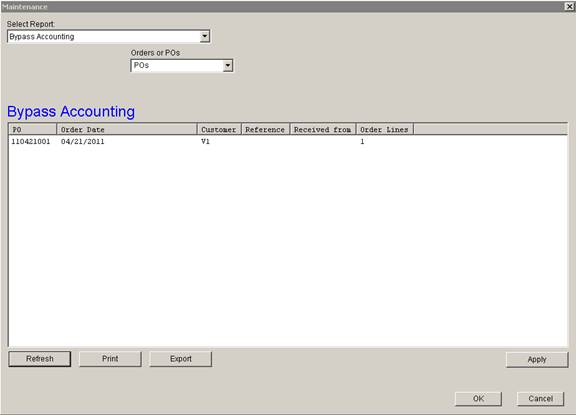576x415 pixels.
Task: Click the Received from column header
Action: [x=323, y=129]
